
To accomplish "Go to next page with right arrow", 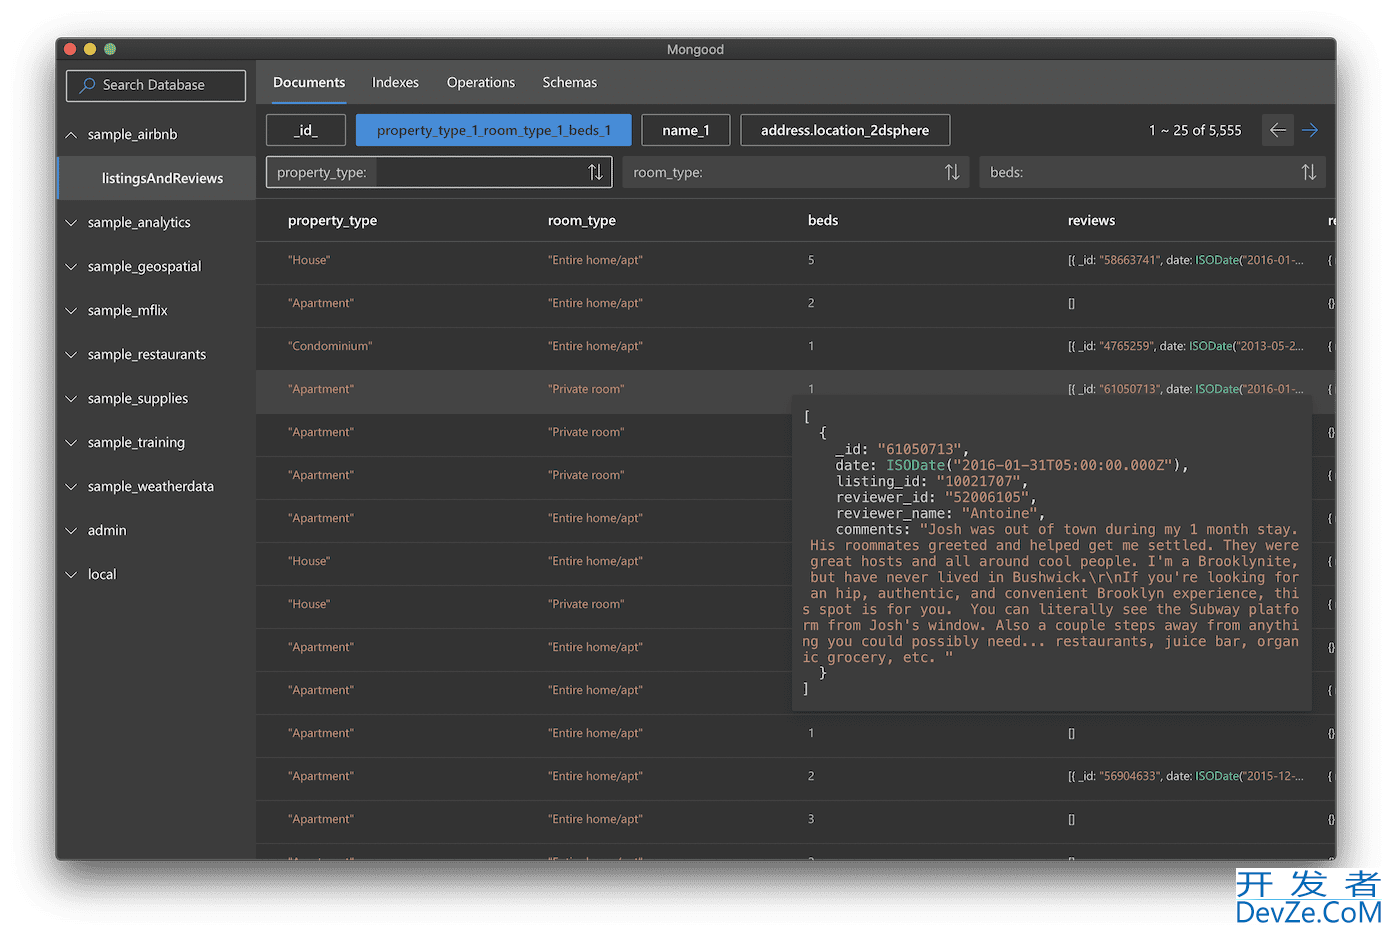I will tap(1310, 130).
